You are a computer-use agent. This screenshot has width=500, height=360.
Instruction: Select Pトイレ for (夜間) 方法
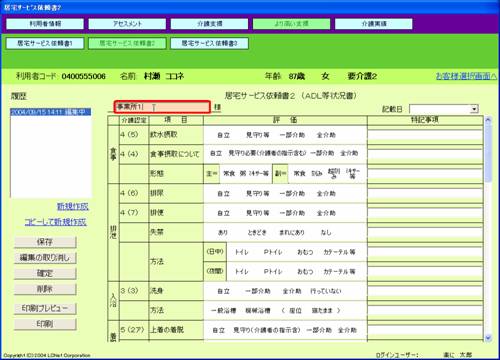[x=273, y=272]
